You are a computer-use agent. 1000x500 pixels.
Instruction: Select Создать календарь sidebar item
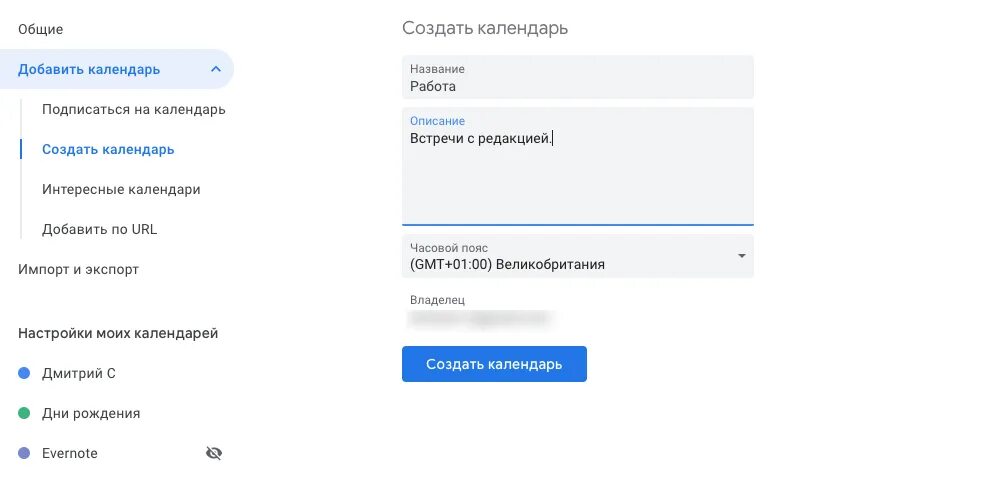(x=108, y=149)
